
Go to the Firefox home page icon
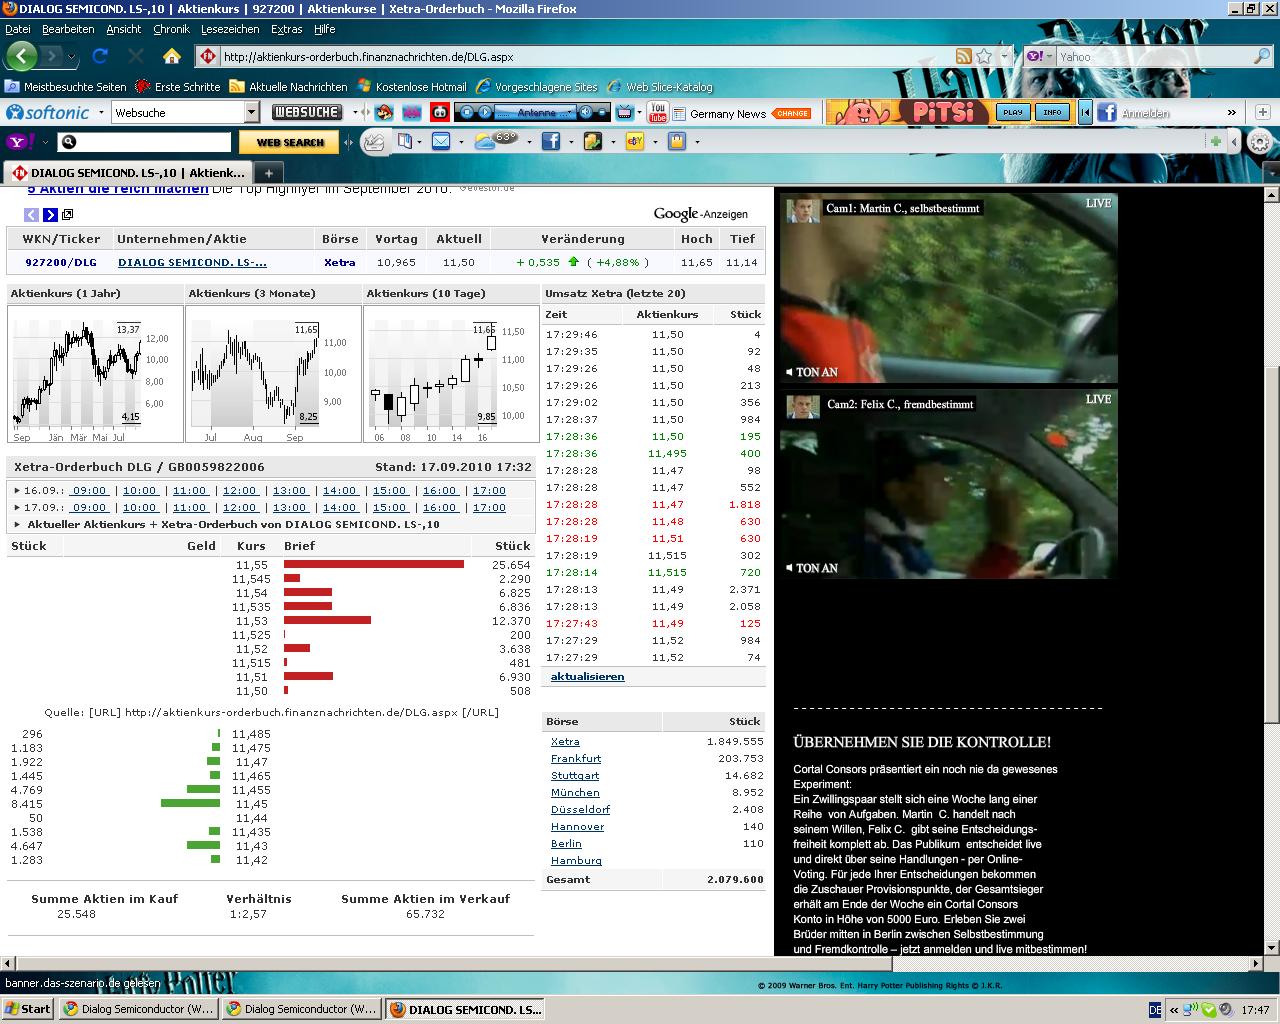172,56
